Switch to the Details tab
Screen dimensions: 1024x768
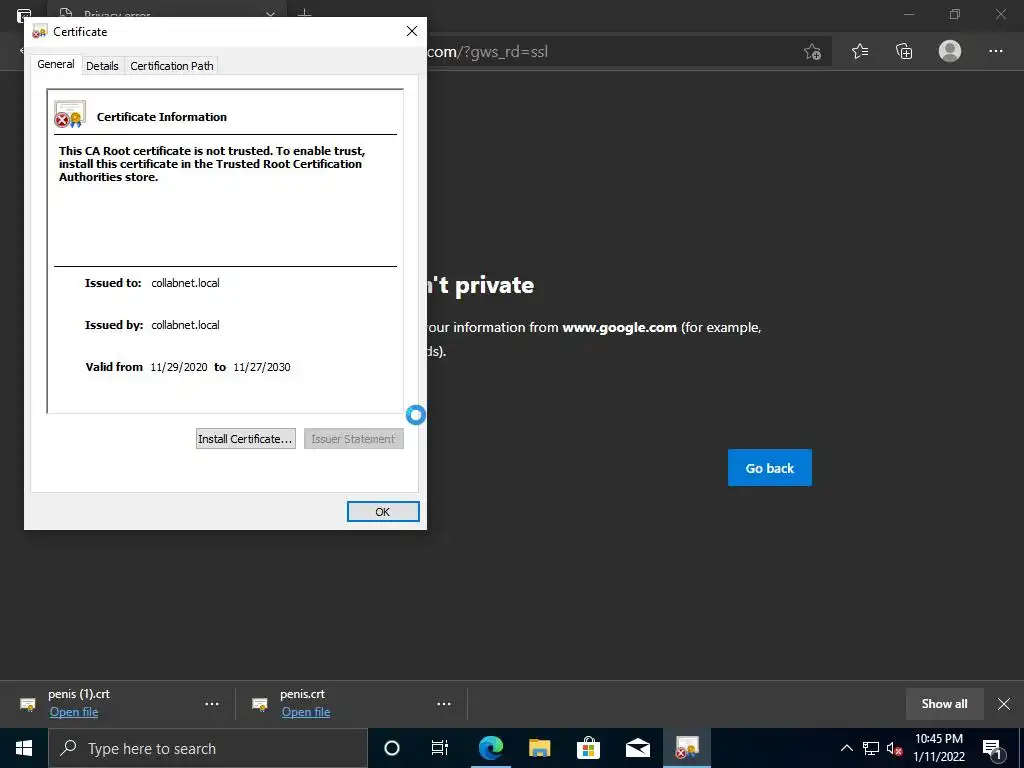point(103,66)
